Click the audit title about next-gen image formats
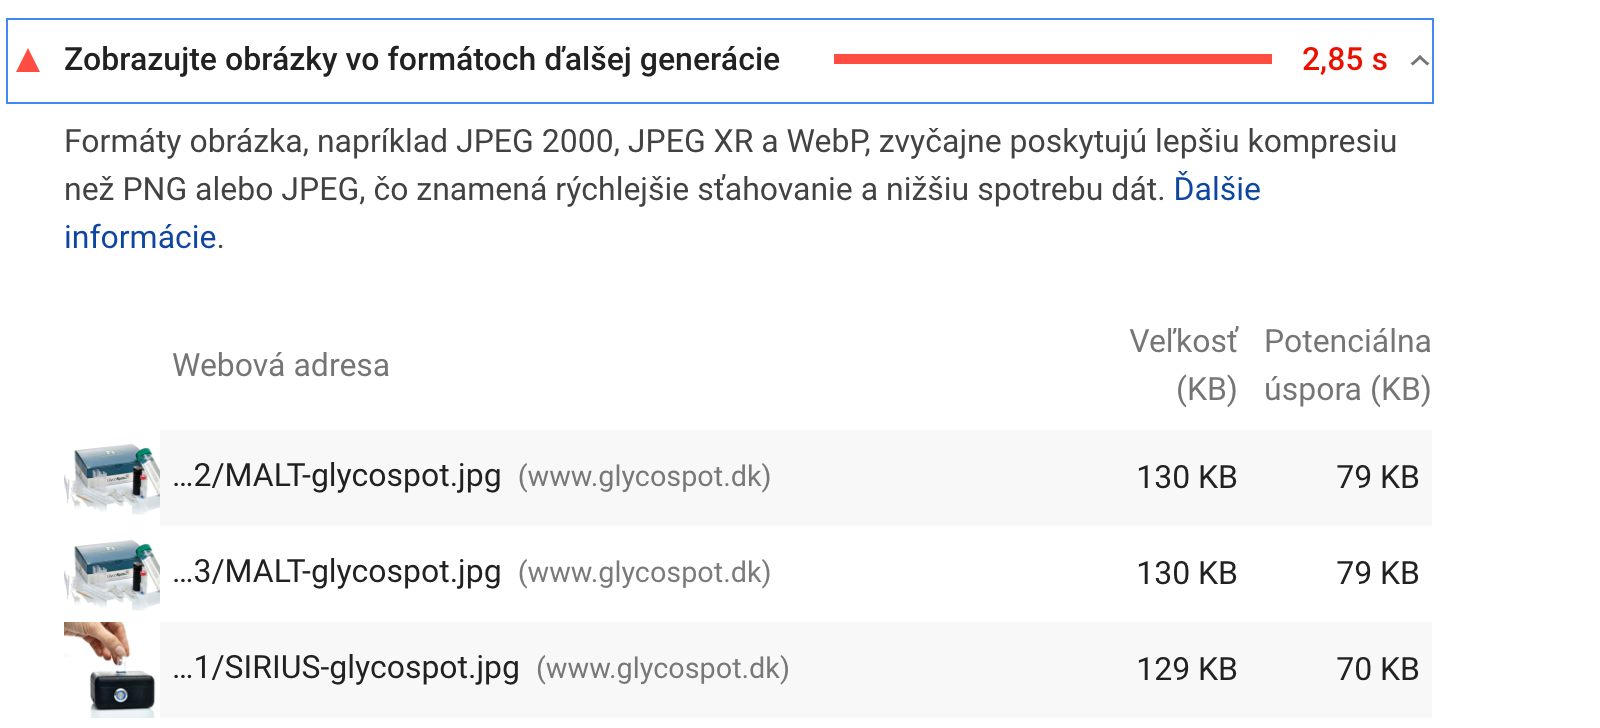 tap(422, 60)
